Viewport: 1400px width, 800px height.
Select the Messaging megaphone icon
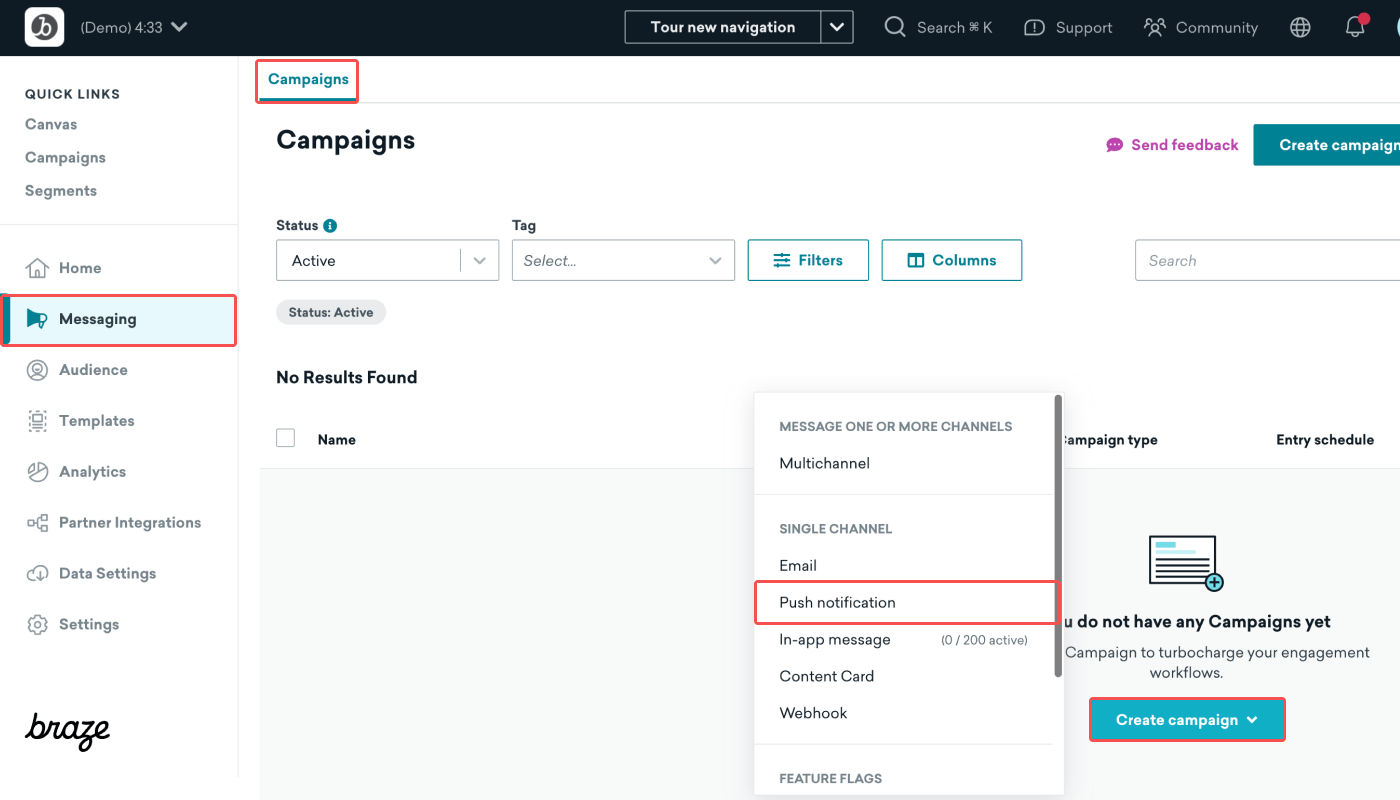coord(37,319)
